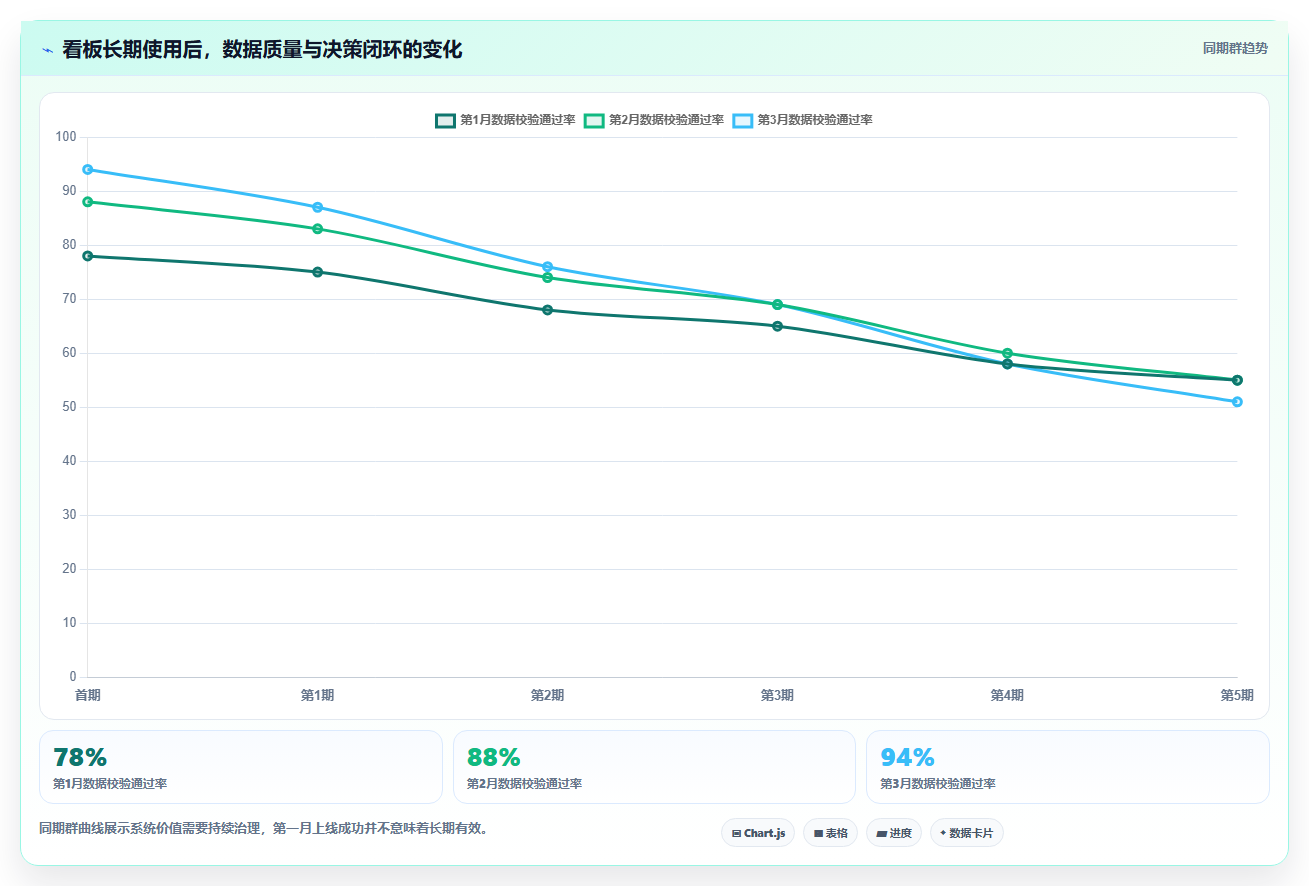This screenshot has width=1309, height=886.
Task: Click the 数据卡片 tag button
Action: 966,833
